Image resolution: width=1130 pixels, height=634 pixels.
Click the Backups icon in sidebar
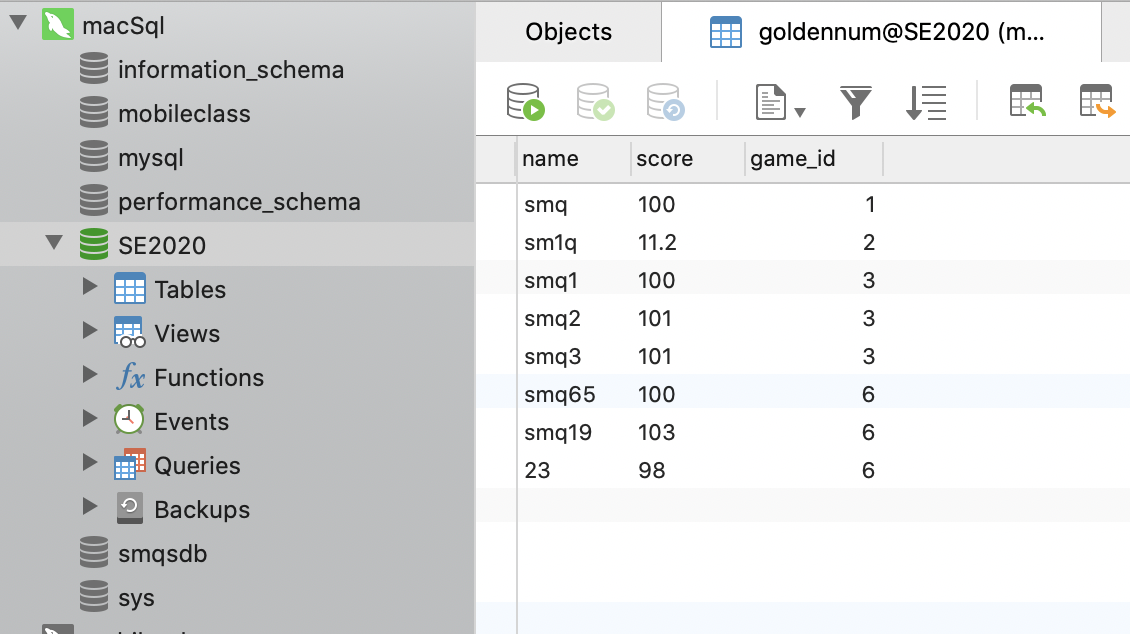point(130,509)
